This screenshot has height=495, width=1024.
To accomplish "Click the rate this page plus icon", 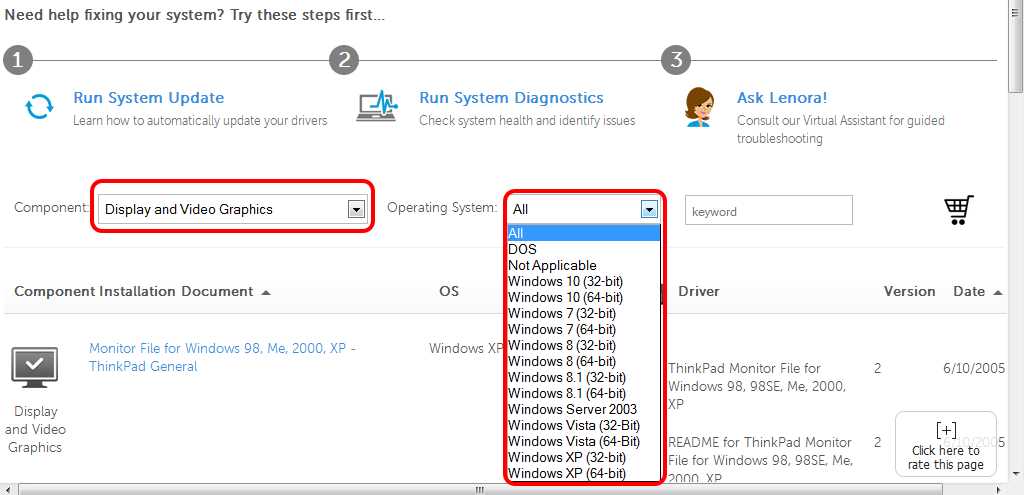I will (946, 430).
